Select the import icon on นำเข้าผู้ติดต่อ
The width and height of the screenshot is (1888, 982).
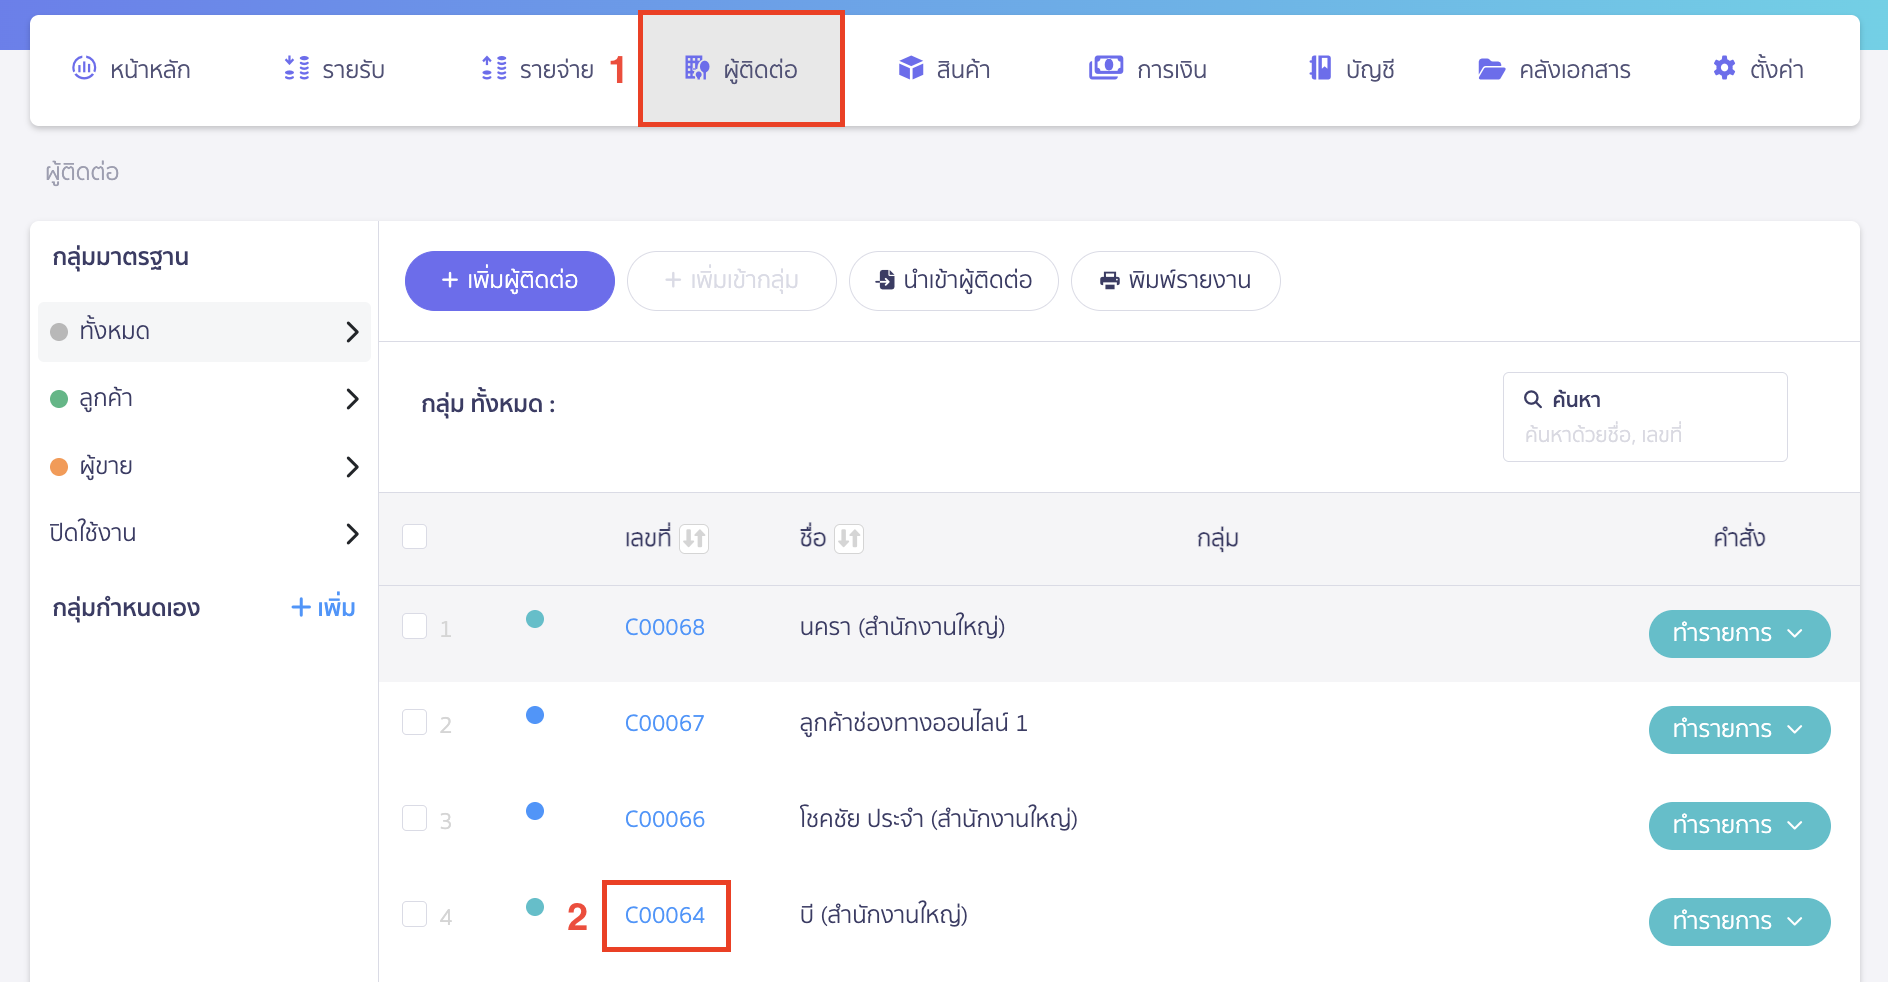pyautogui.click(x=885, y=281)
